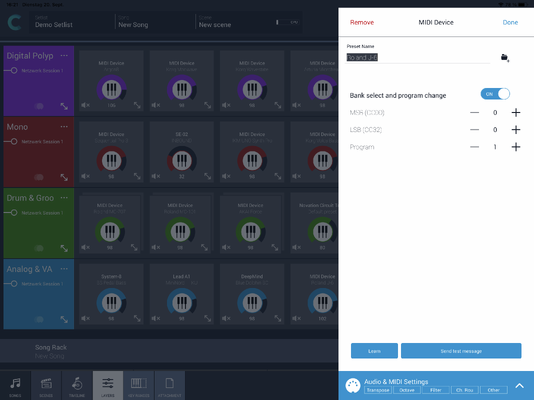Screen dimensions: 534x400
Task: Toggle Bank select and program change switch
Action: tap(495, 94)
